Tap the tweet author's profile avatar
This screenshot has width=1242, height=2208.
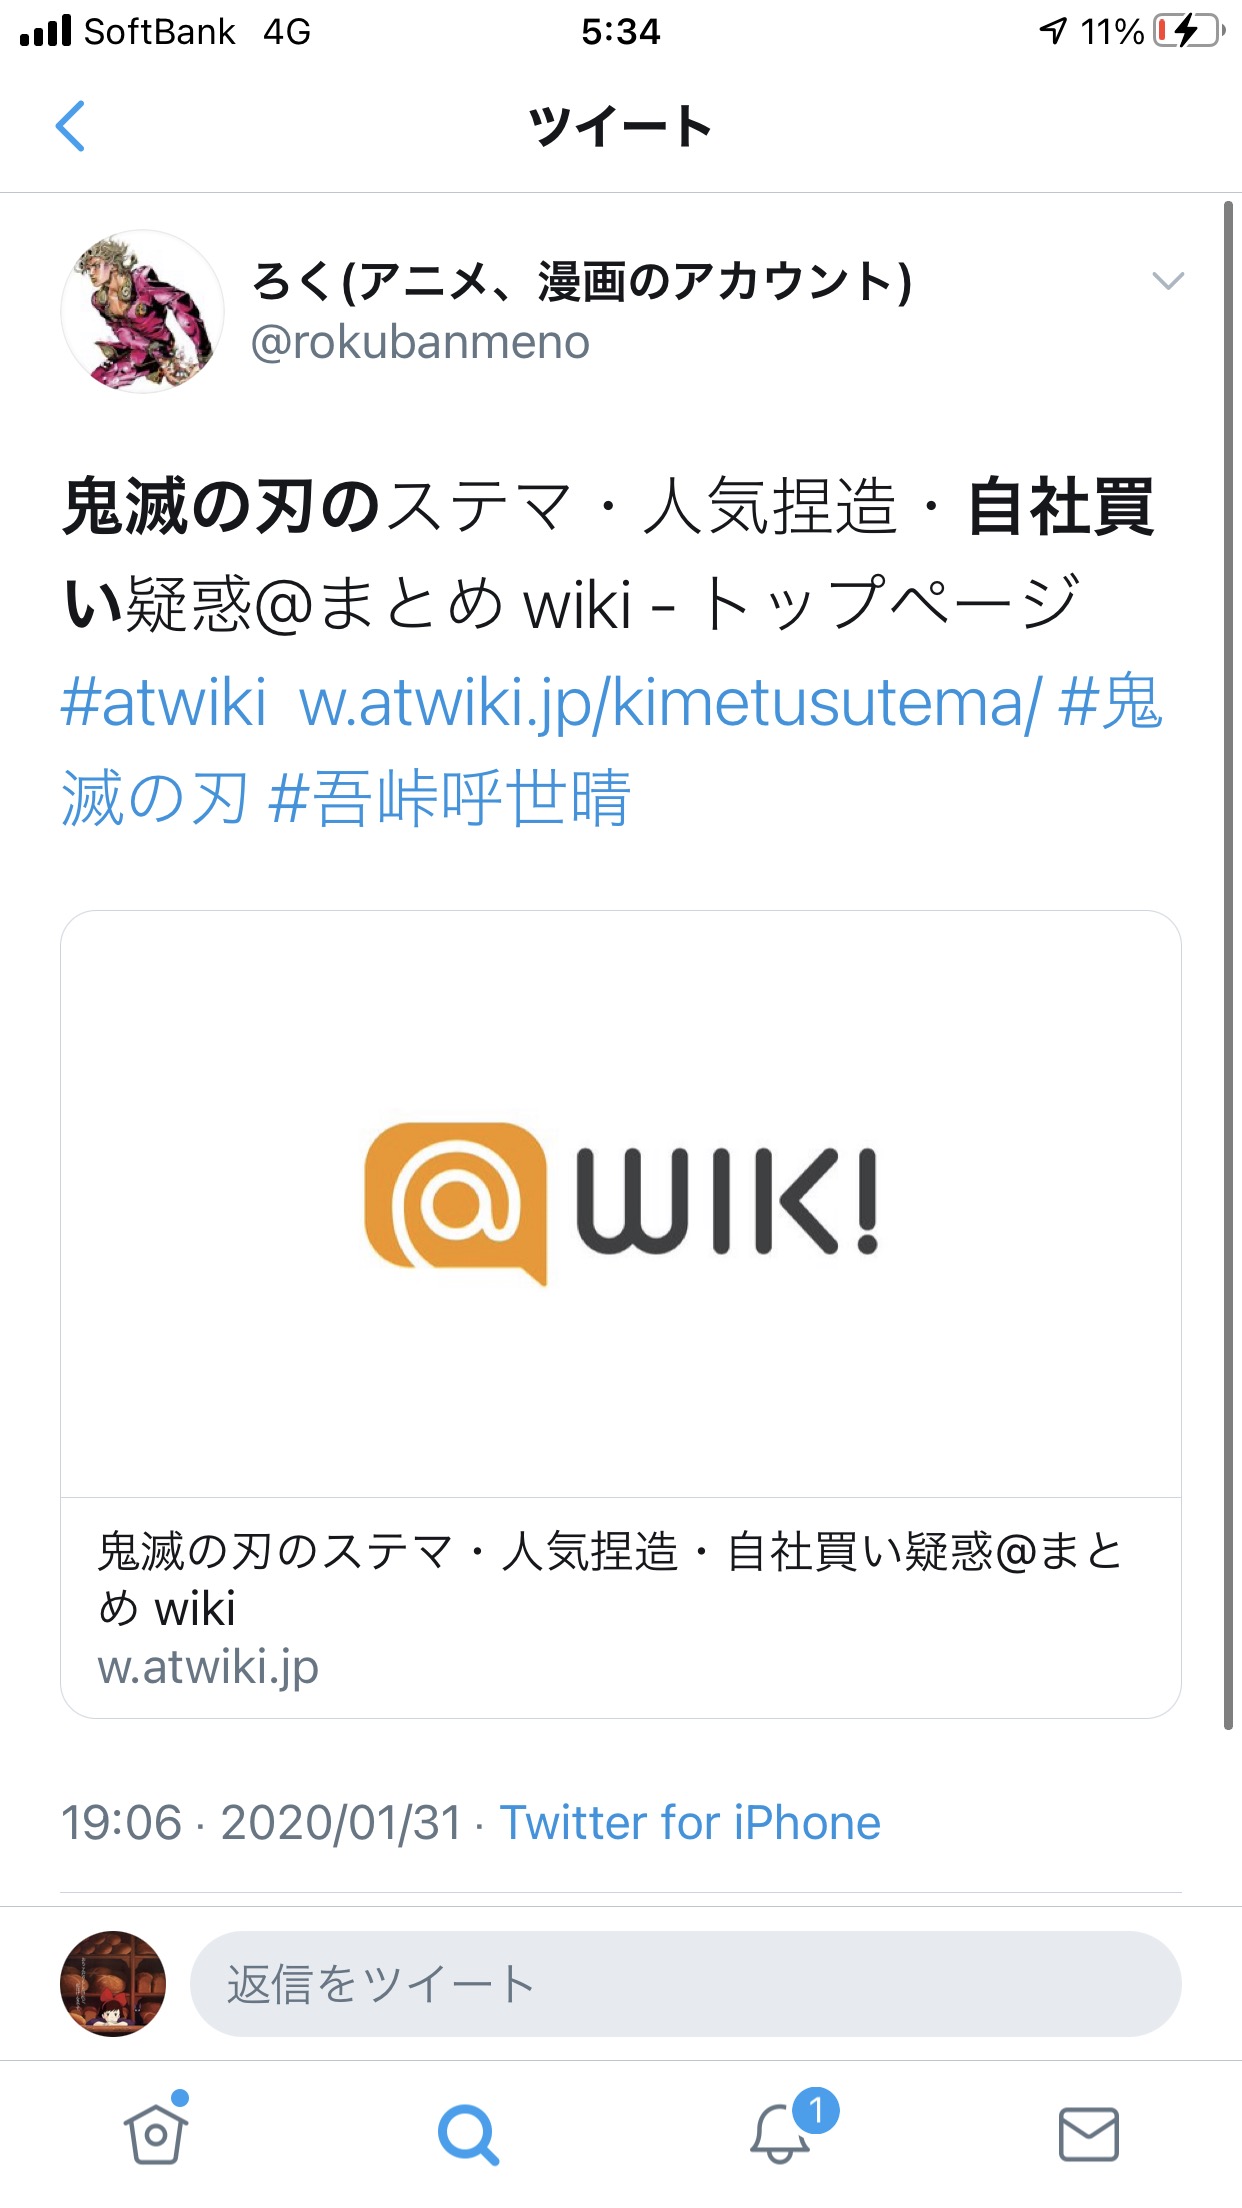click(x=142, y=311)
